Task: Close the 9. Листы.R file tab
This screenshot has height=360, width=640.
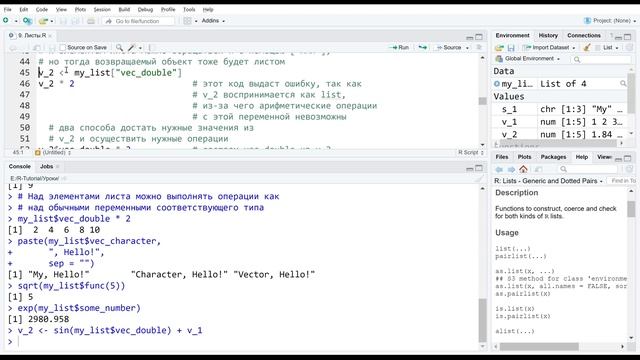Action: point(50,36)
